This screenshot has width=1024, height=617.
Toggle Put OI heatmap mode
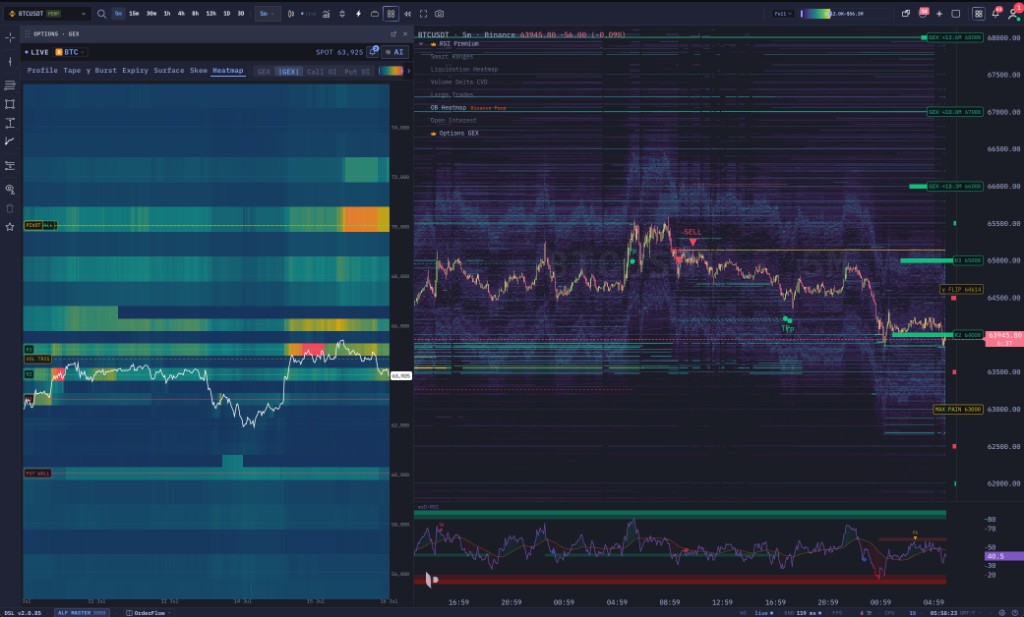[x=357, y=72]
